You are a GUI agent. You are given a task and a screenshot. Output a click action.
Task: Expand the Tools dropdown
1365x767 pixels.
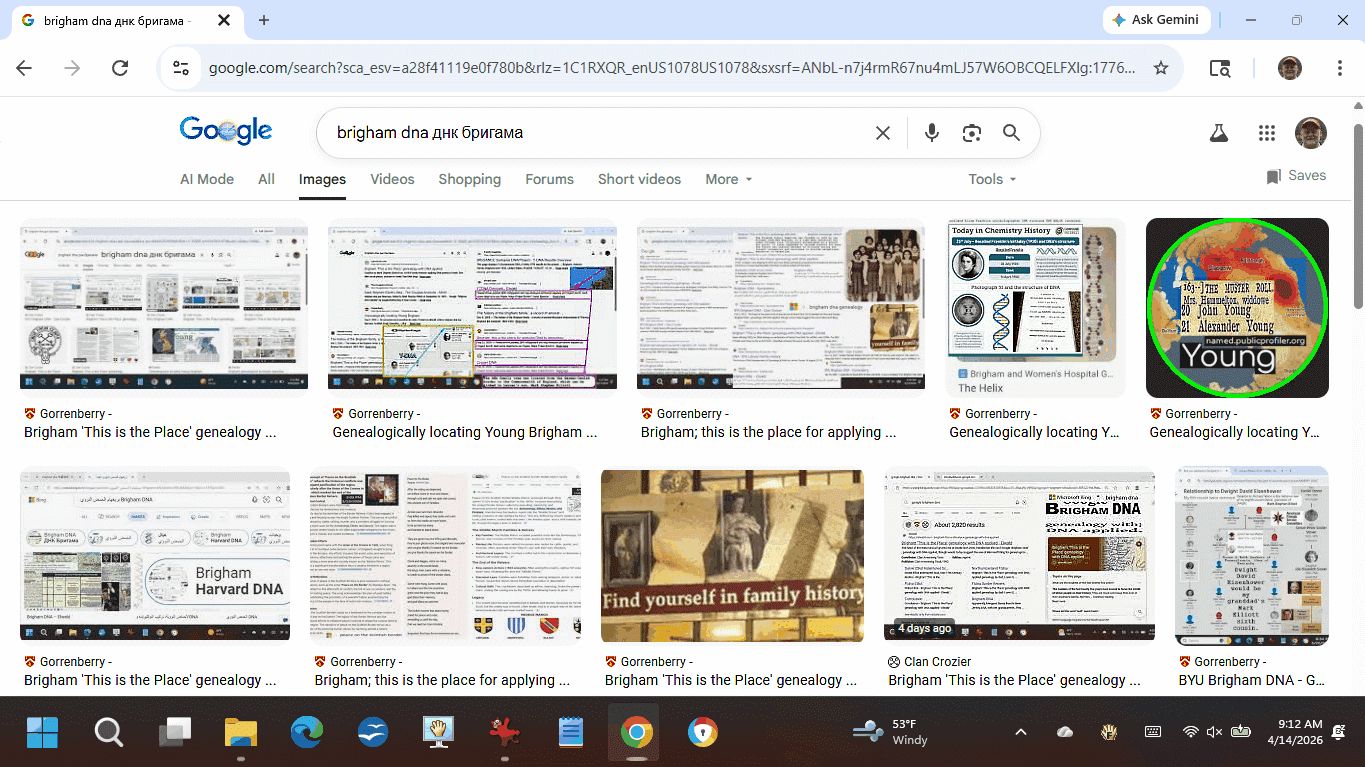991,179
